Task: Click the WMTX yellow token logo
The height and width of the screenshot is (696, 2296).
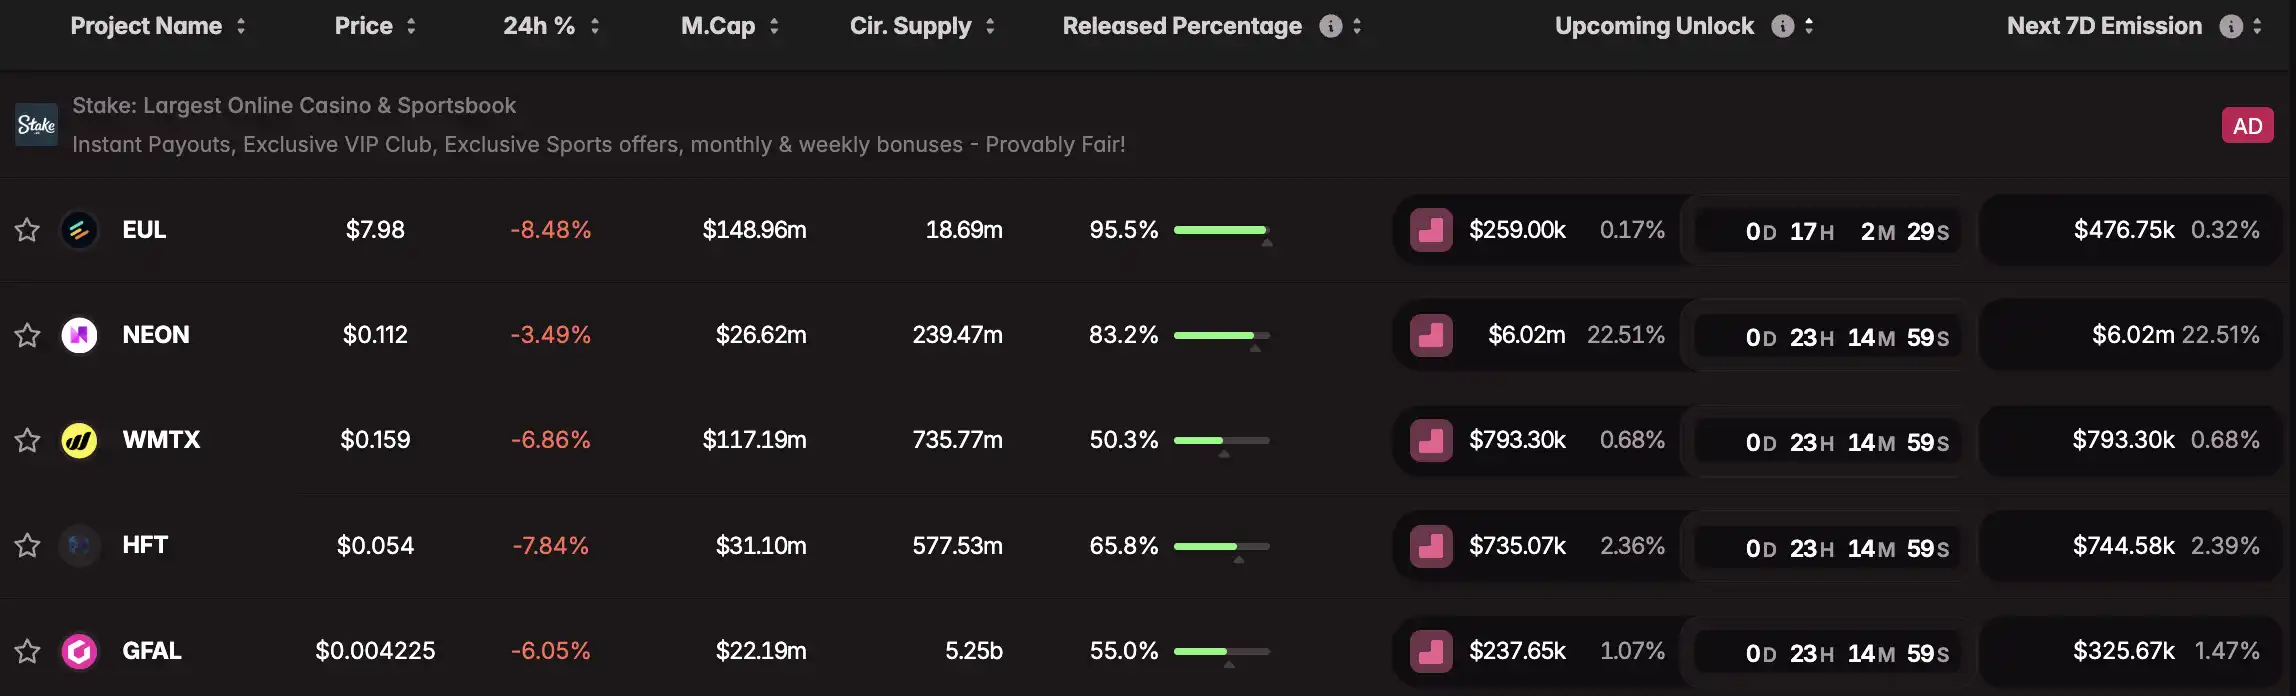Action: (79, 440)
